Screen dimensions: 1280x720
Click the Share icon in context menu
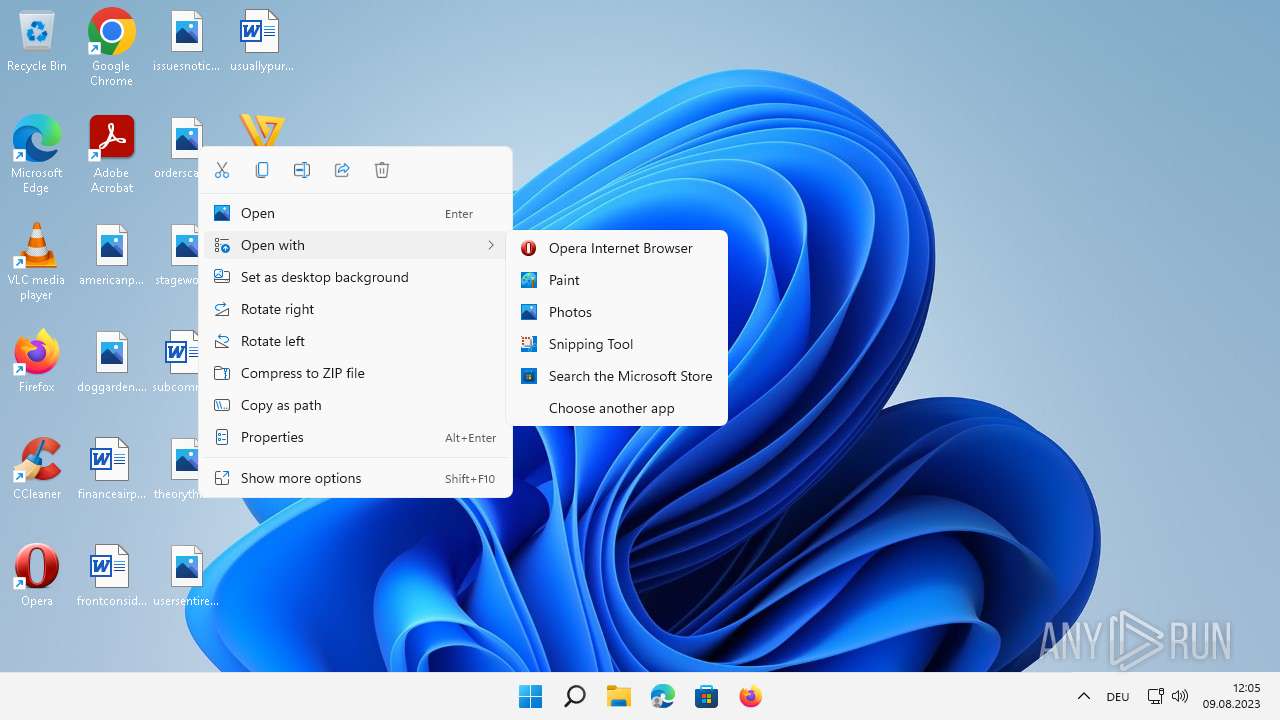tap(342, 170)
